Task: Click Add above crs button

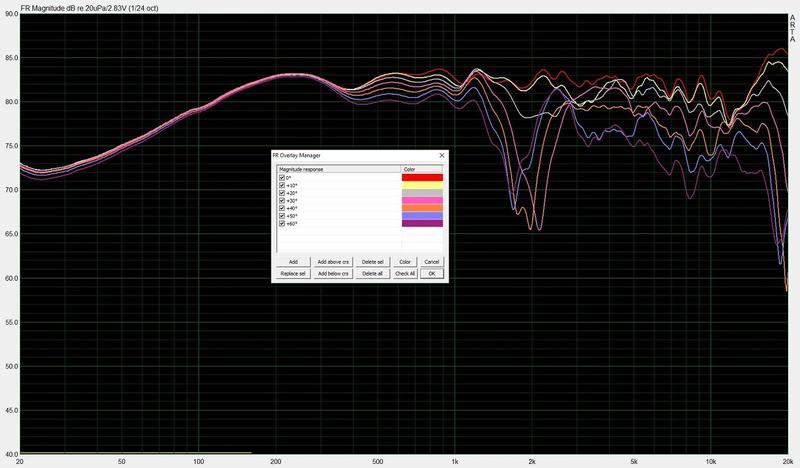Action: pos(332,261)
